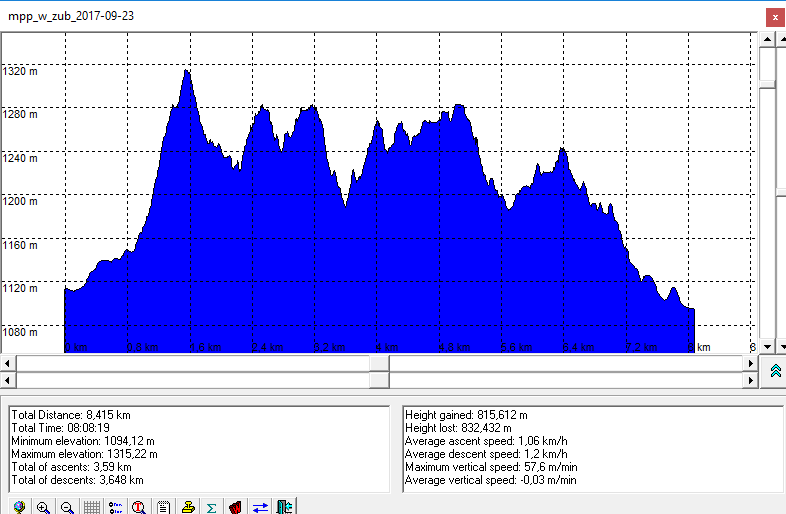
Task: Open the list options icon in toolbar
Action: click(115, 506)
